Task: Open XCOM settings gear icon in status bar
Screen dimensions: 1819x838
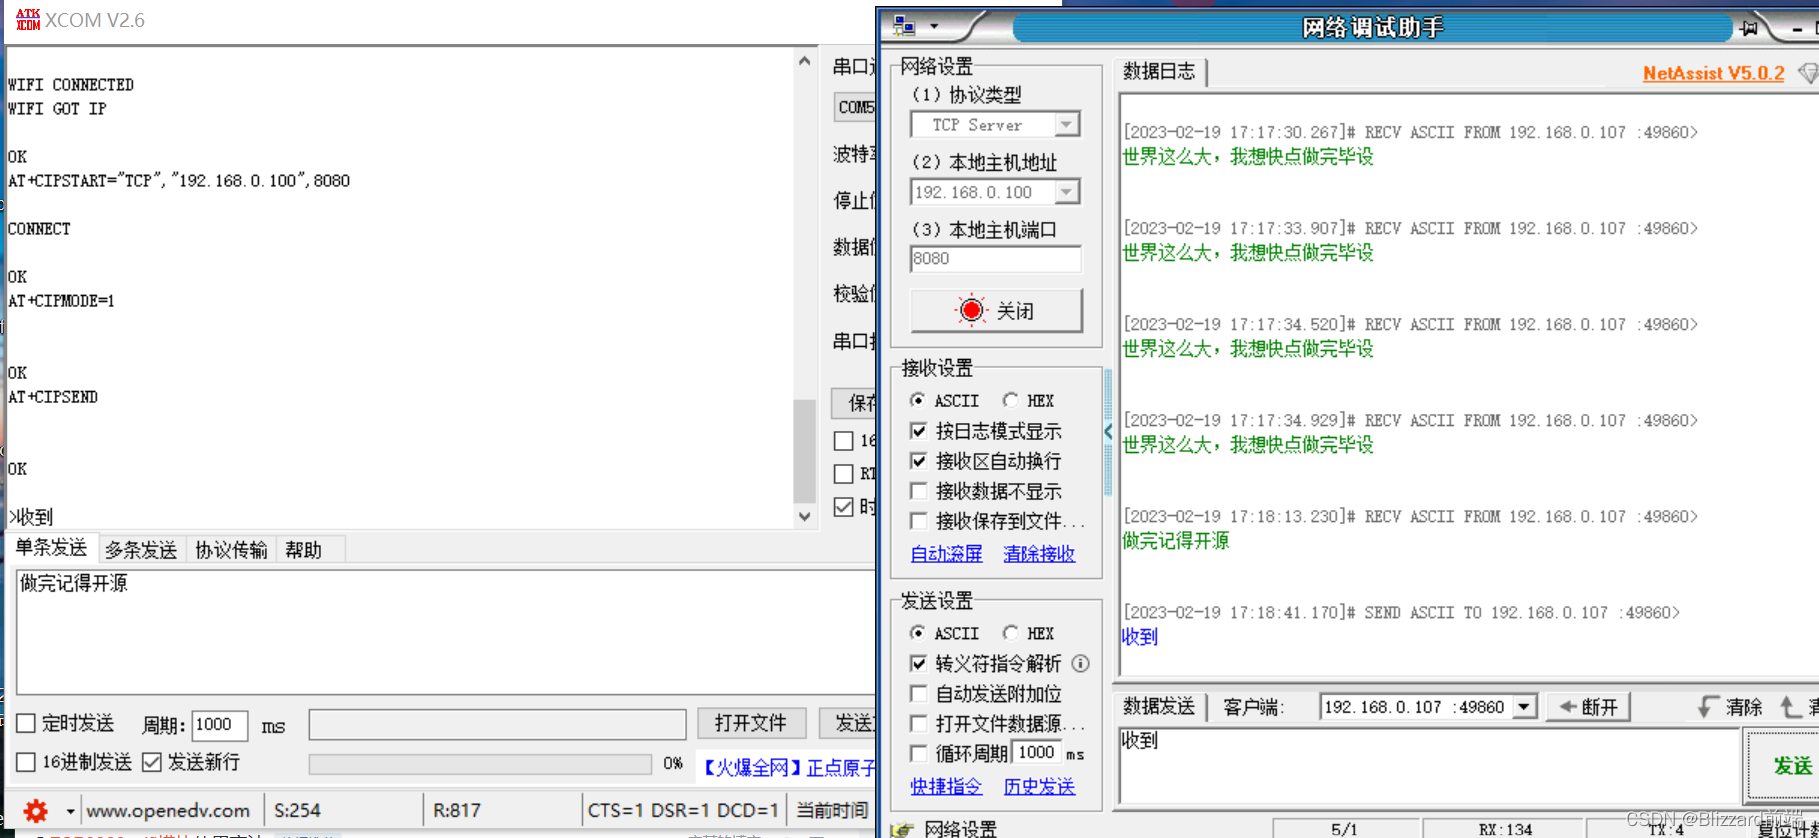Action: click(35, 810)
